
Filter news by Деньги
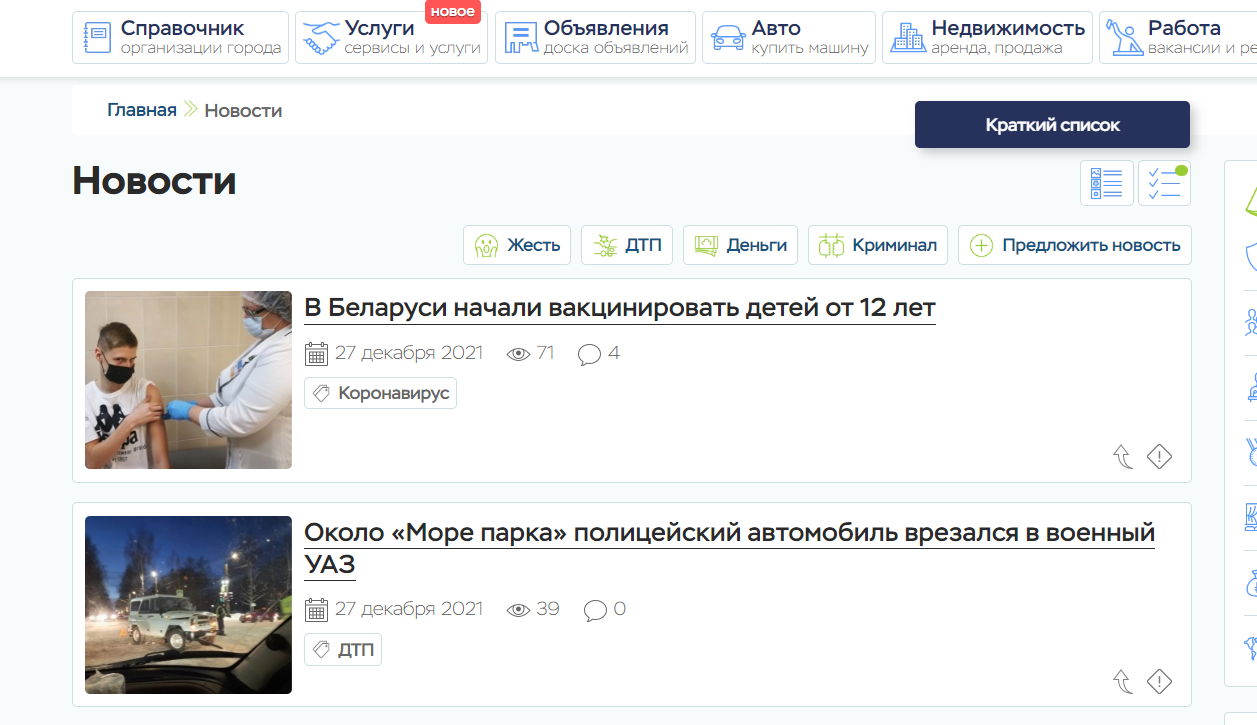tap(740, 245)
